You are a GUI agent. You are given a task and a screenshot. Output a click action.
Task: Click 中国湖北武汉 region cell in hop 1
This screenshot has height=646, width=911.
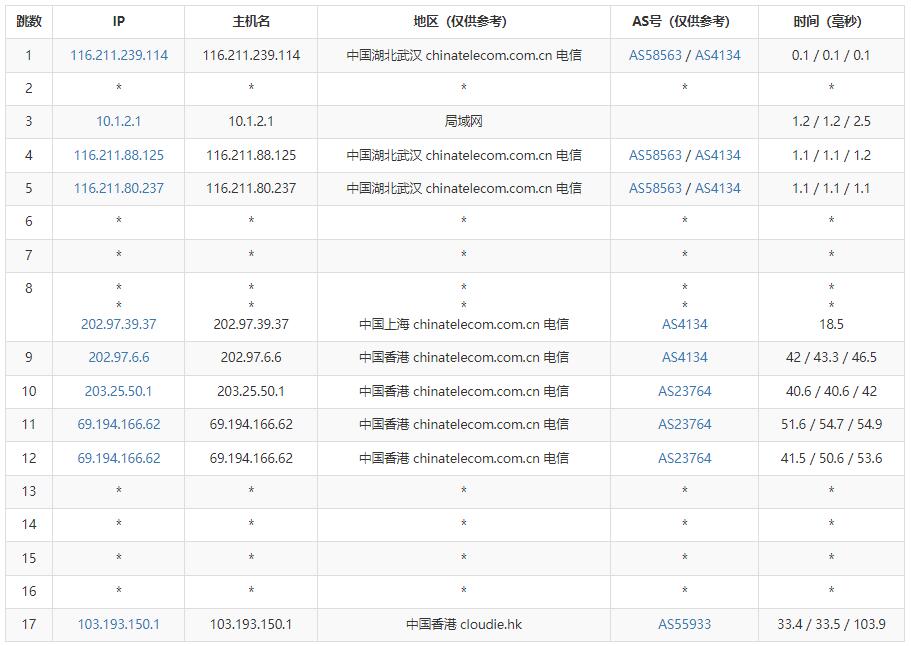point(464,55)
